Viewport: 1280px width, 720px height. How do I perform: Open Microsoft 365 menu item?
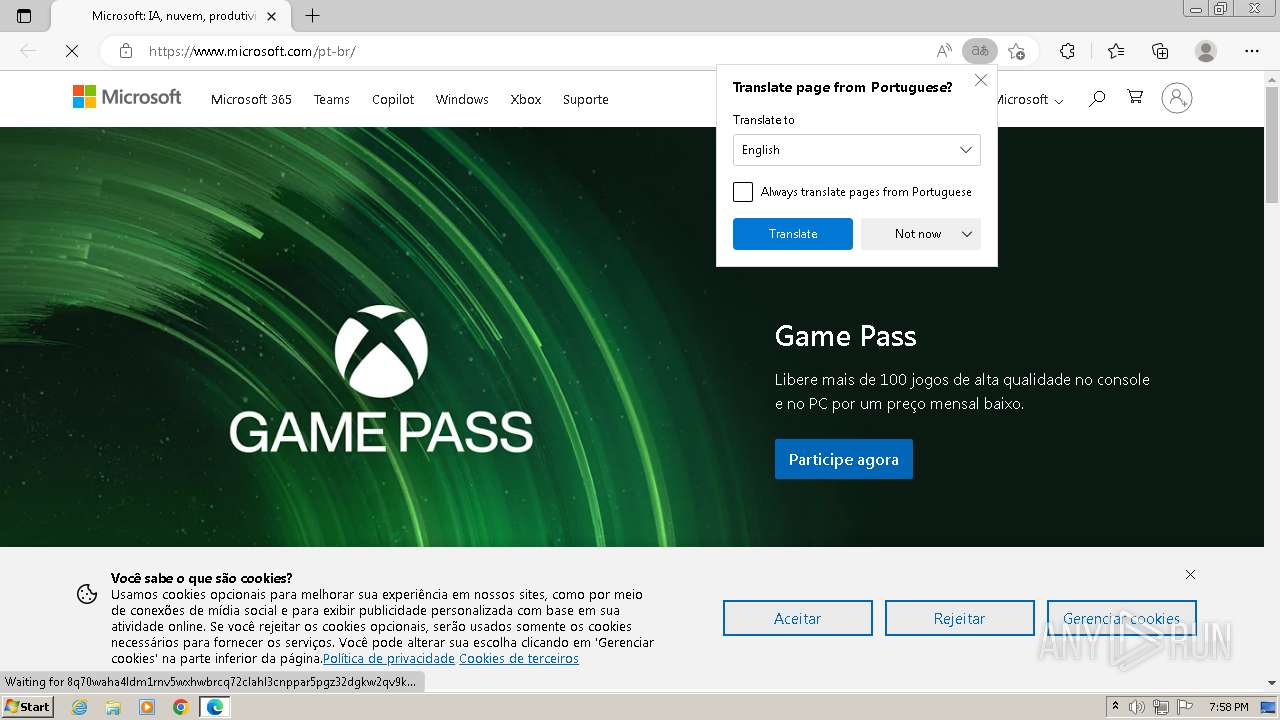click(x=251, y=99)
